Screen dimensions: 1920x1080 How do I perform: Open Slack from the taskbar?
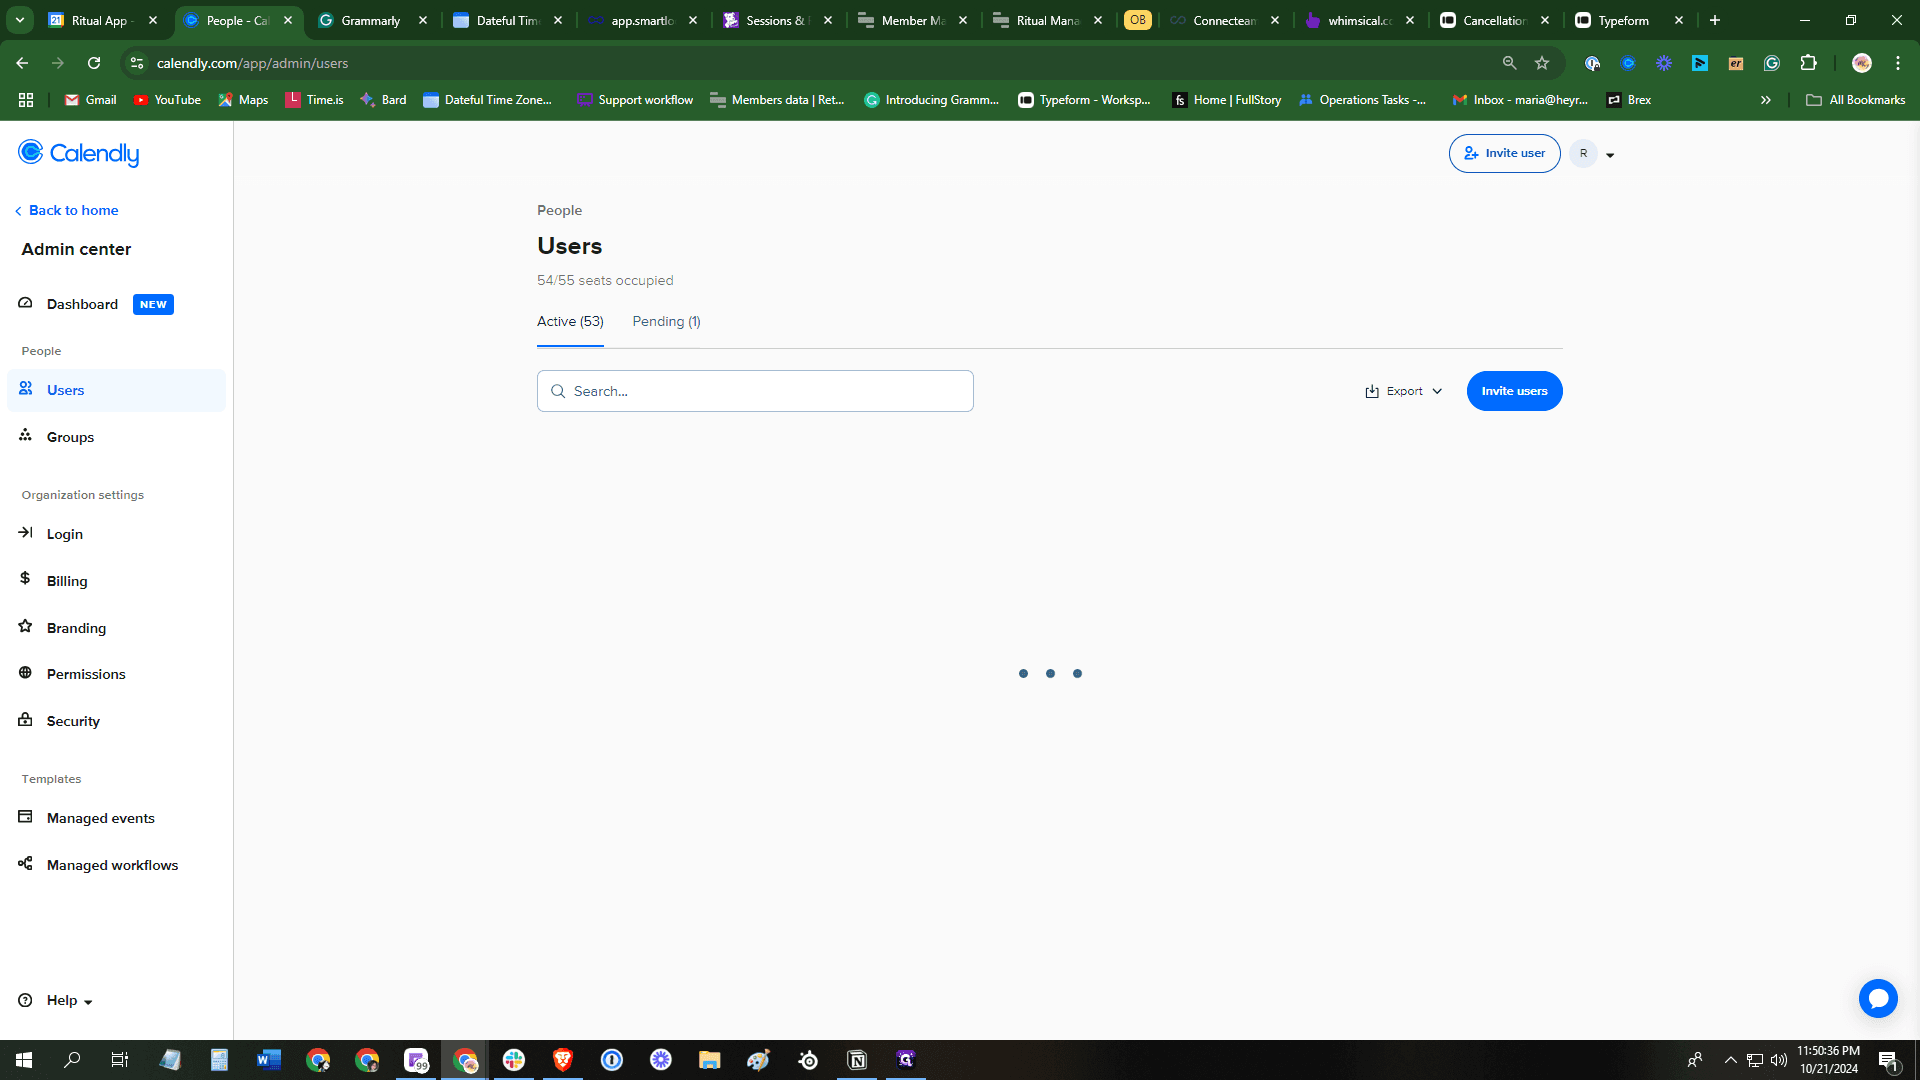click(514, 1060)
